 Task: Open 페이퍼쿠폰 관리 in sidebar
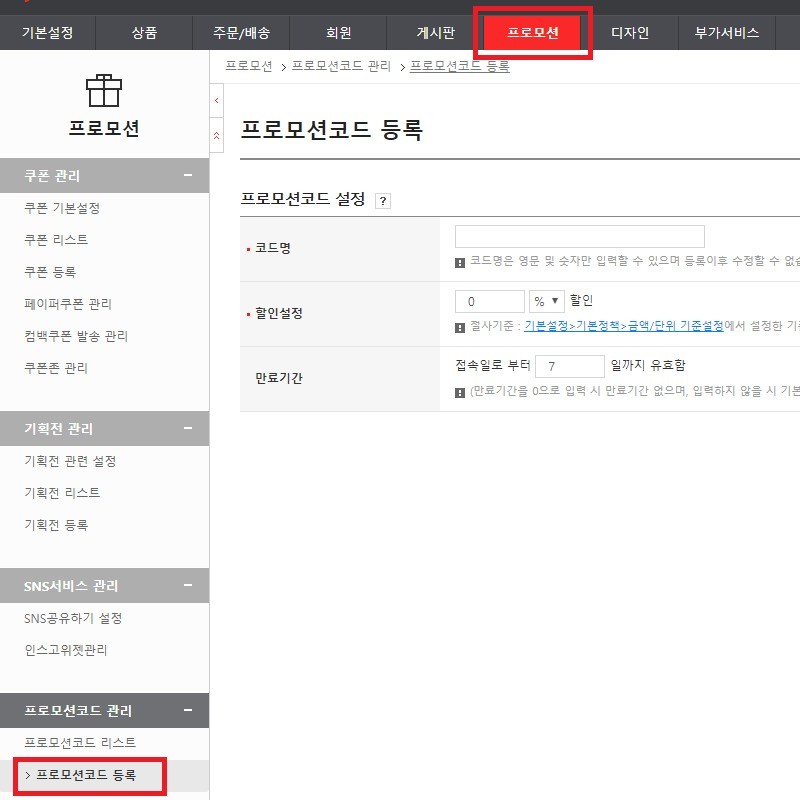pyautogui.click(x=68, y=304)
